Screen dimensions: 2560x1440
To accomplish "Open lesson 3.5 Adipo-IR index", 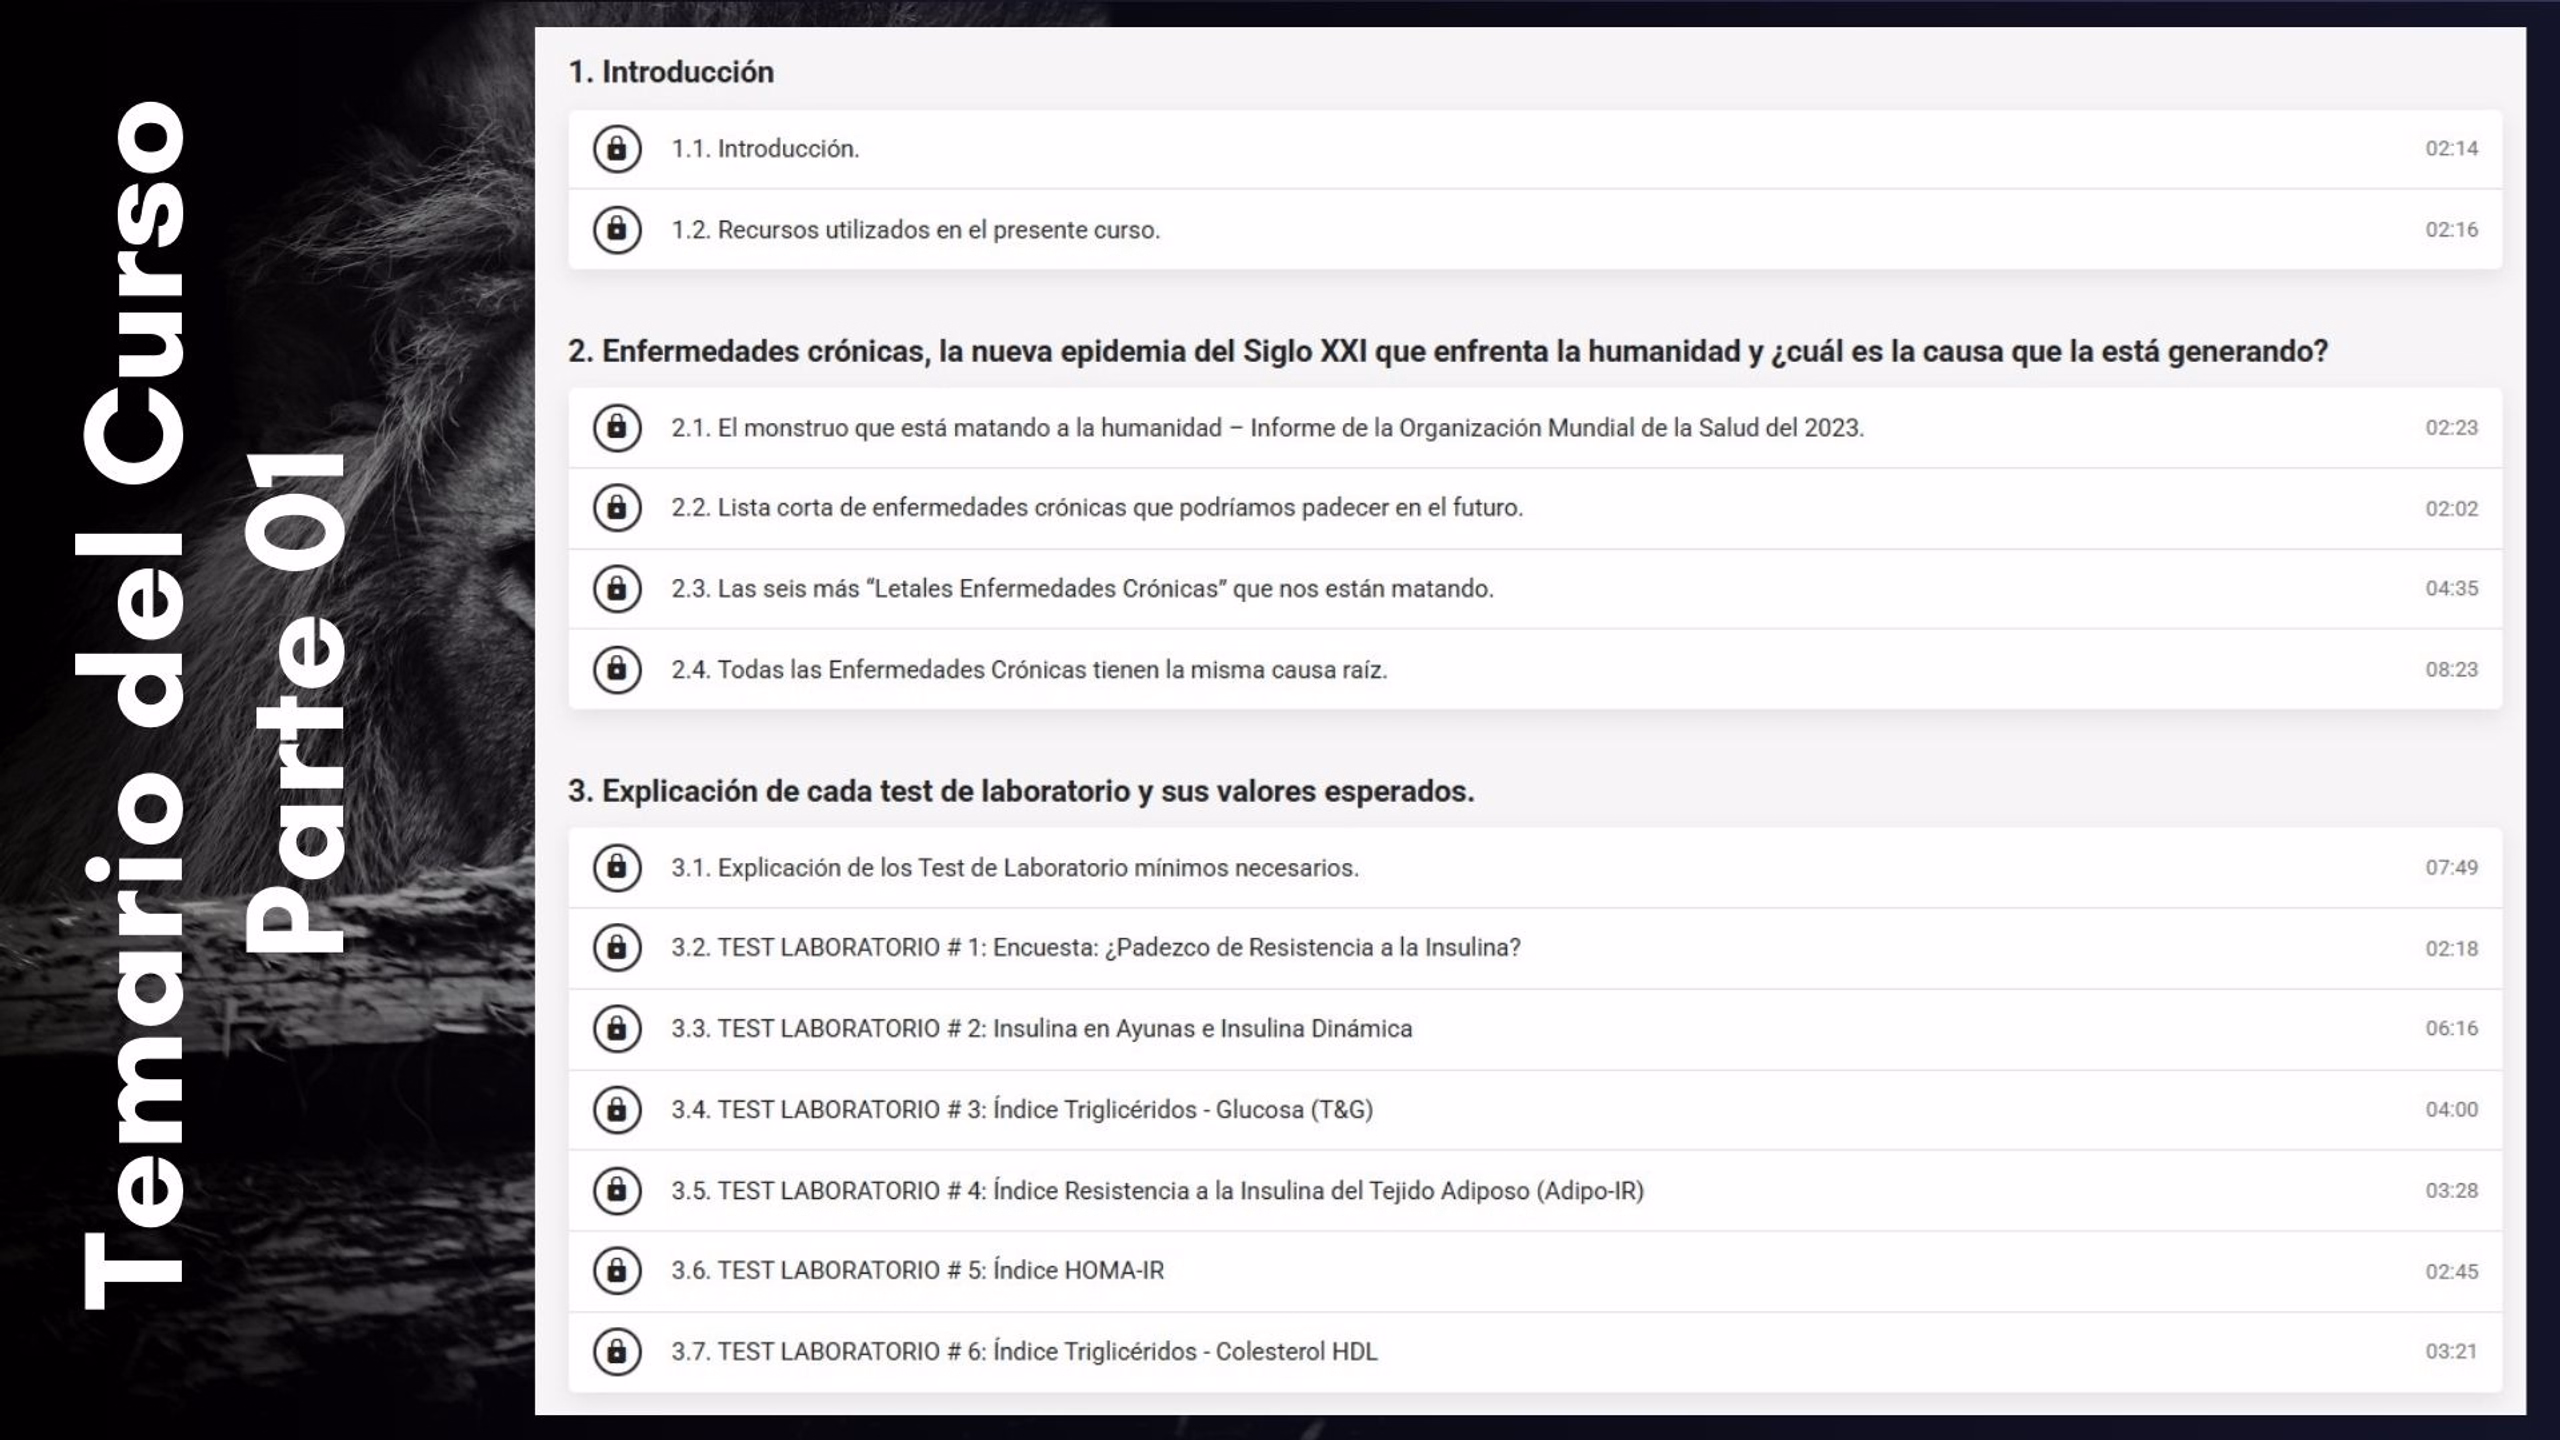I will tap(1535, 1190).
